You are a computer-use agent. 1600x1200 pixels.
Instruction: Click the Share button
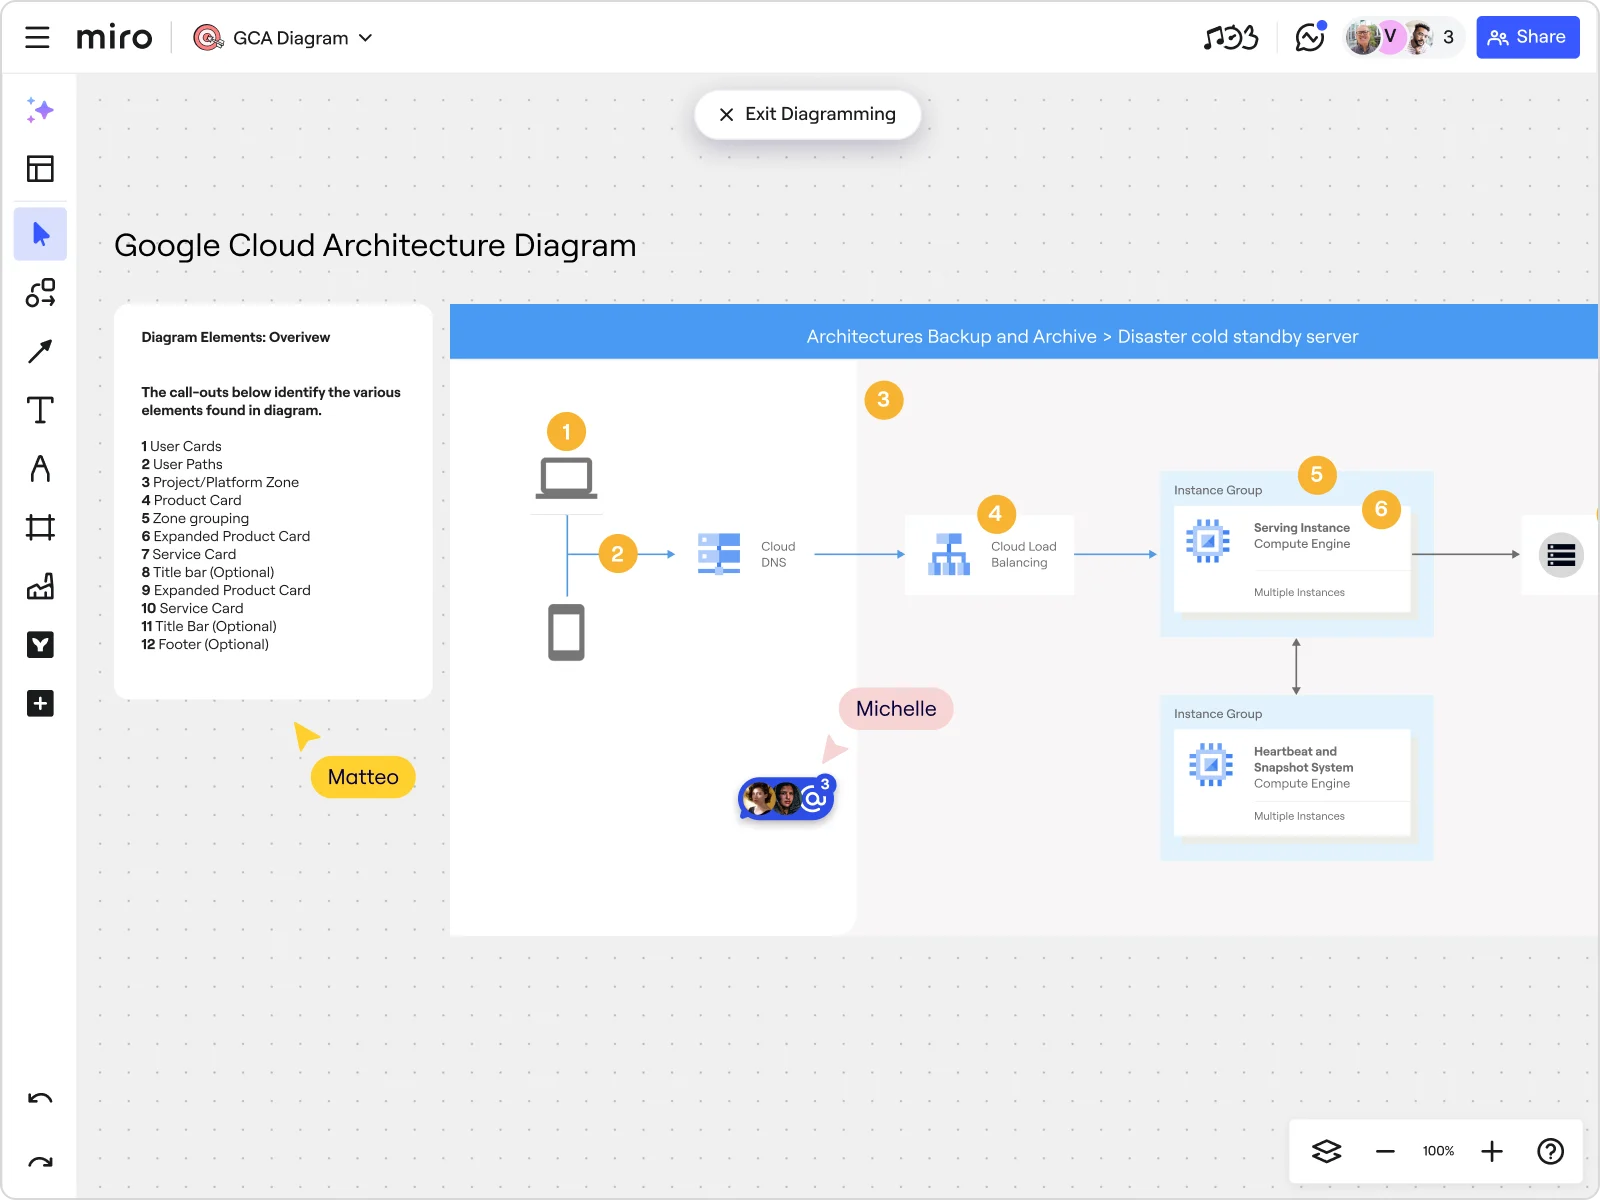coord(1527,38)
